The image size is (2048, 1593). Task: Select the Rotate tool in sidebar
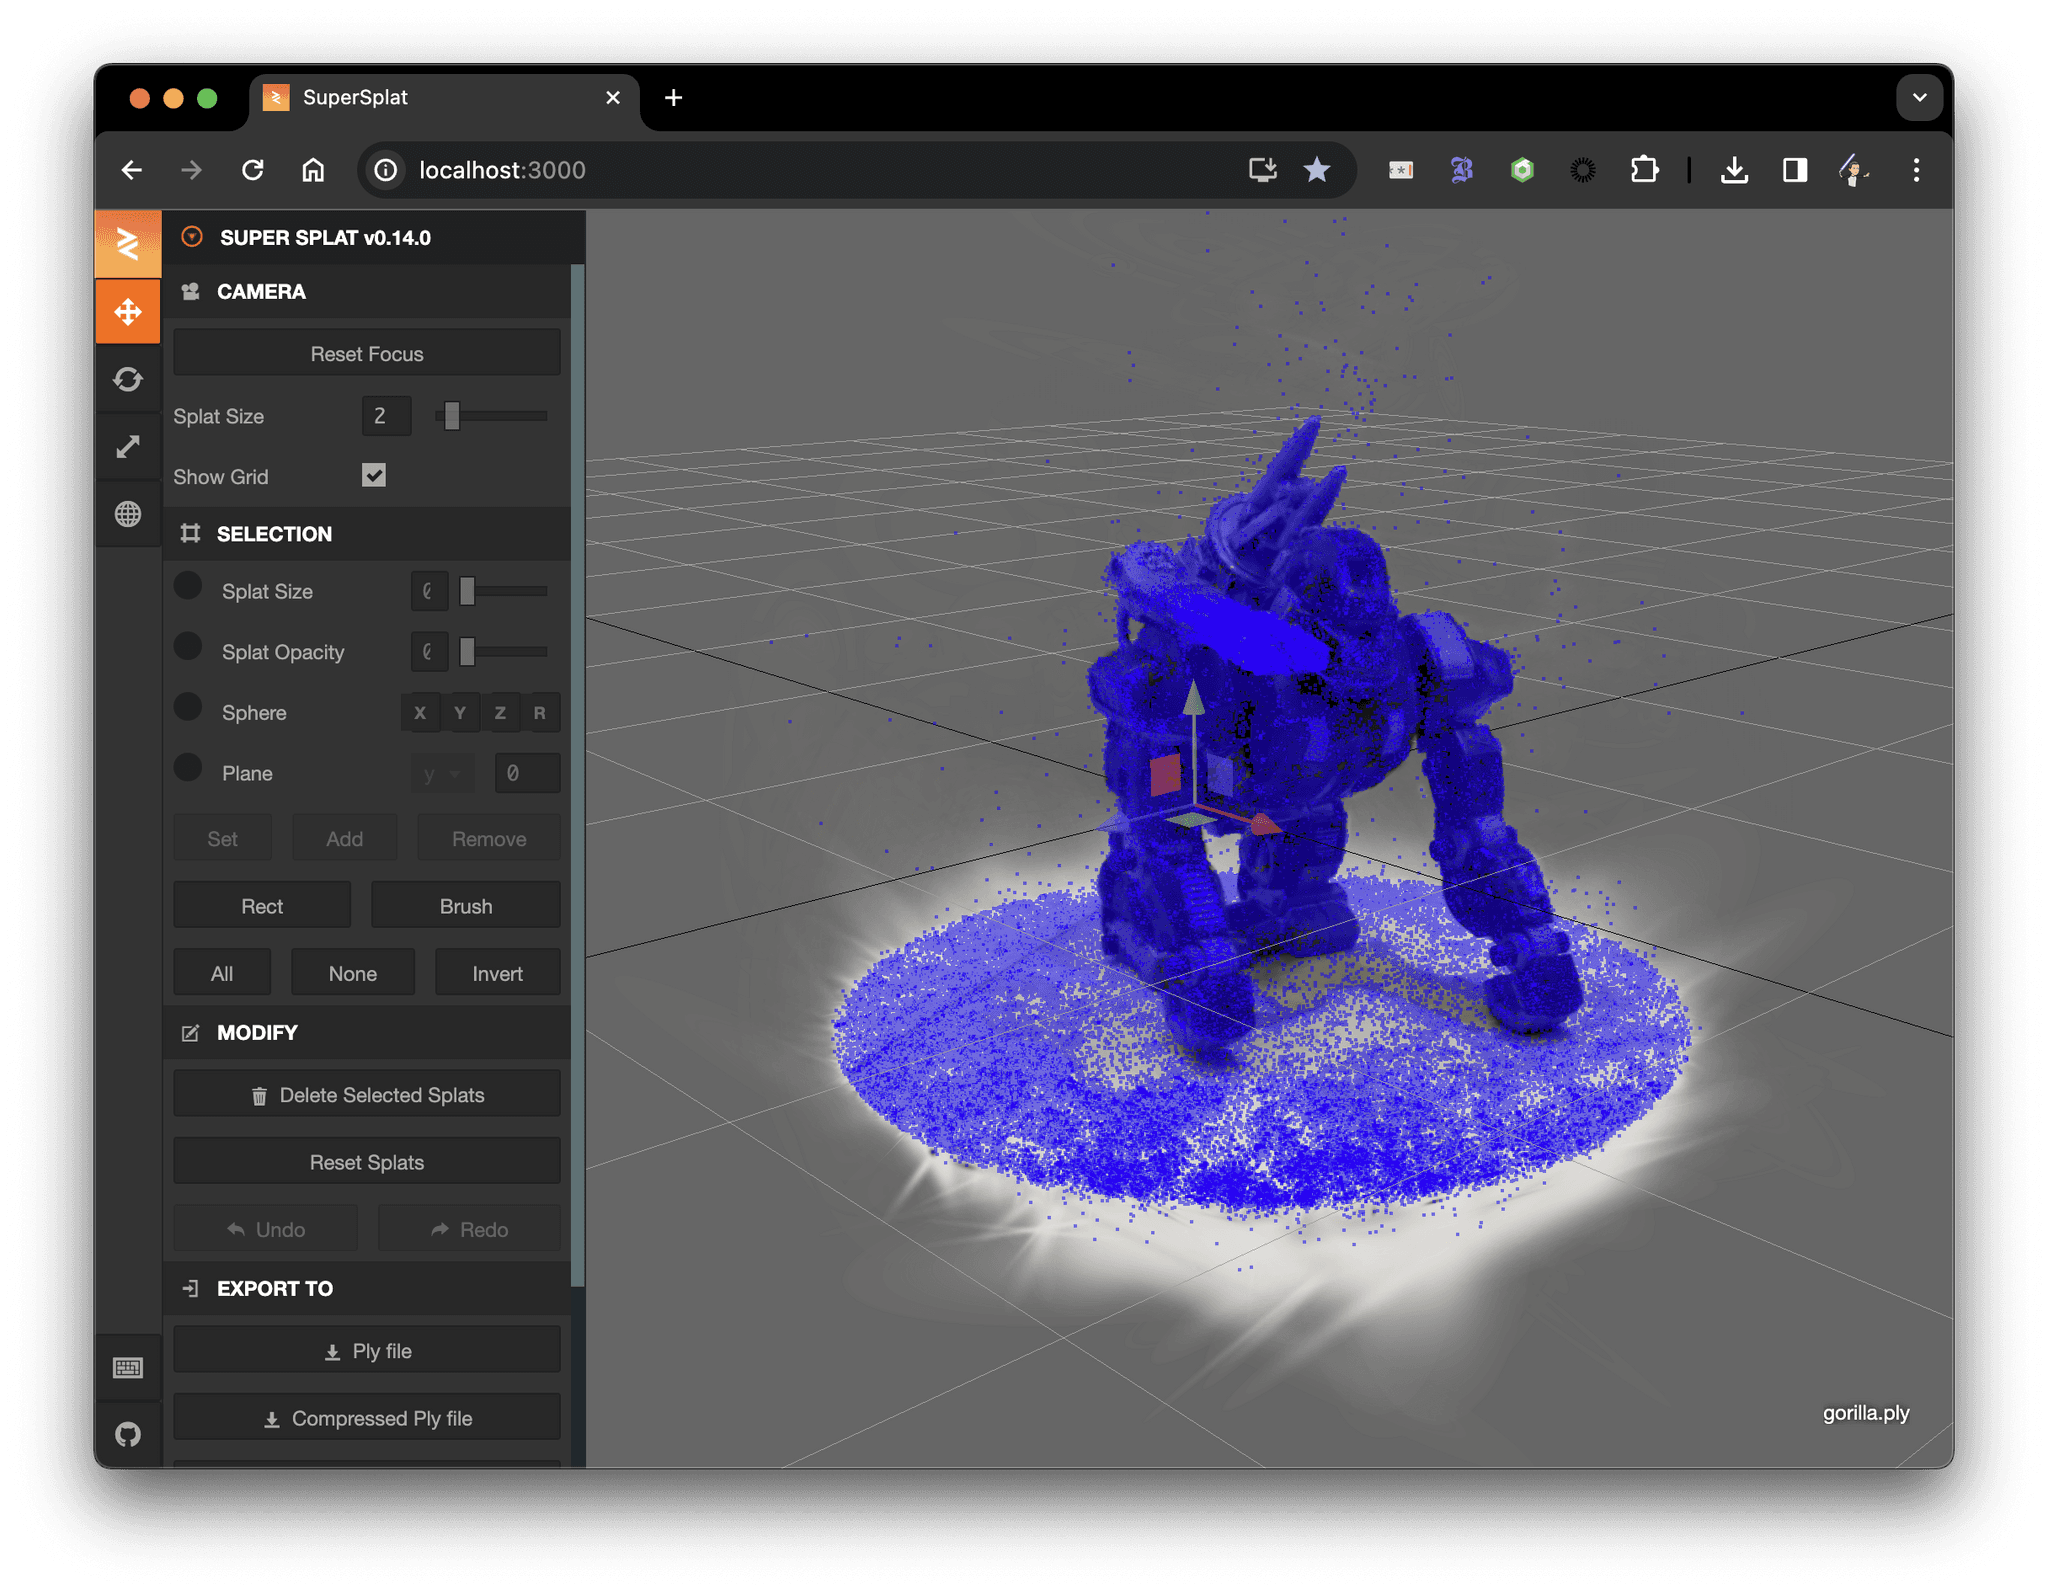click(x=128, y=379)
